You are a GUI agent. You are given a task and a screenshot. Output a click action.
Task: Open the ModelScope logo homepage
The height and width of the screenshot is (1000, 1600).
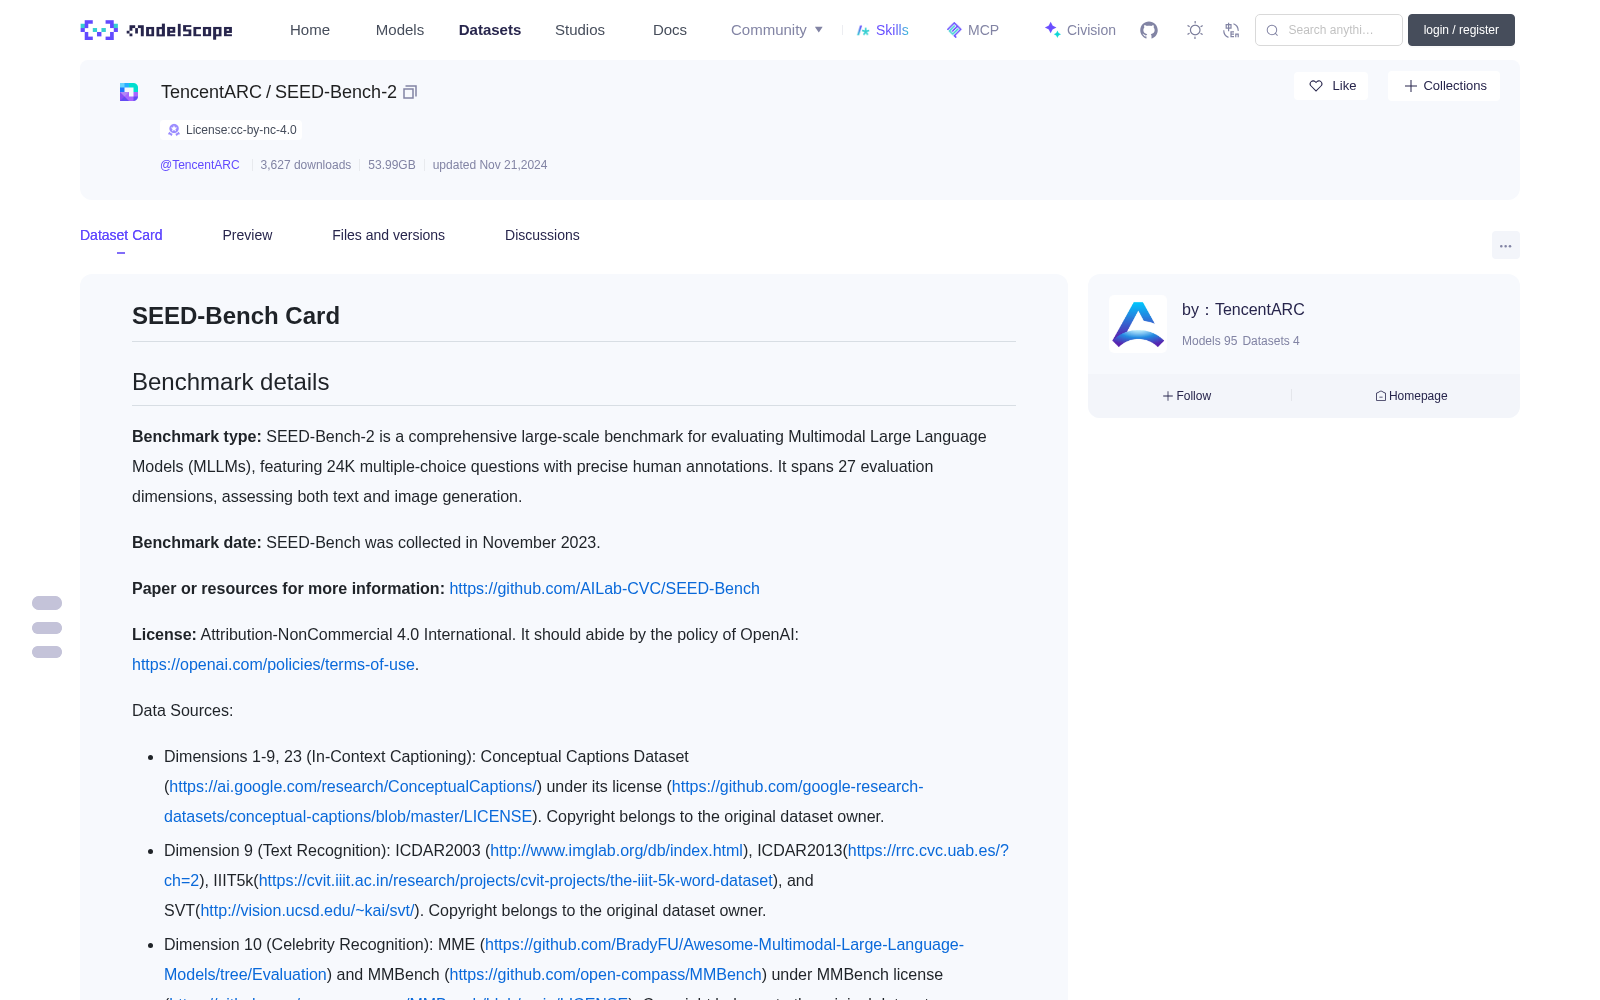click(x=157, y=30)
